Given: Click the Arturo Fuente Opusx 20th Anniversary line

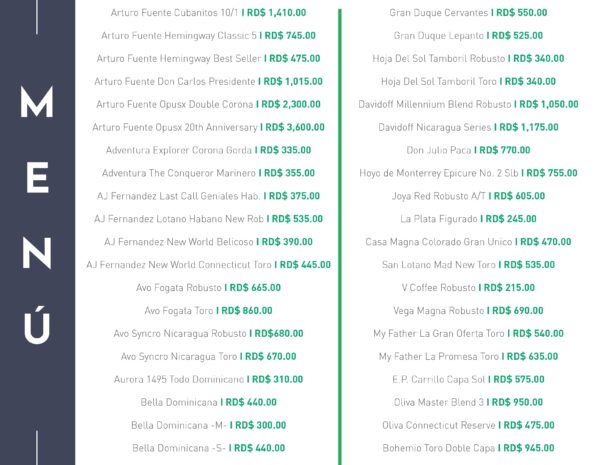Looking at the screenshot, I should pyautogui.click(x=208, y=127).
